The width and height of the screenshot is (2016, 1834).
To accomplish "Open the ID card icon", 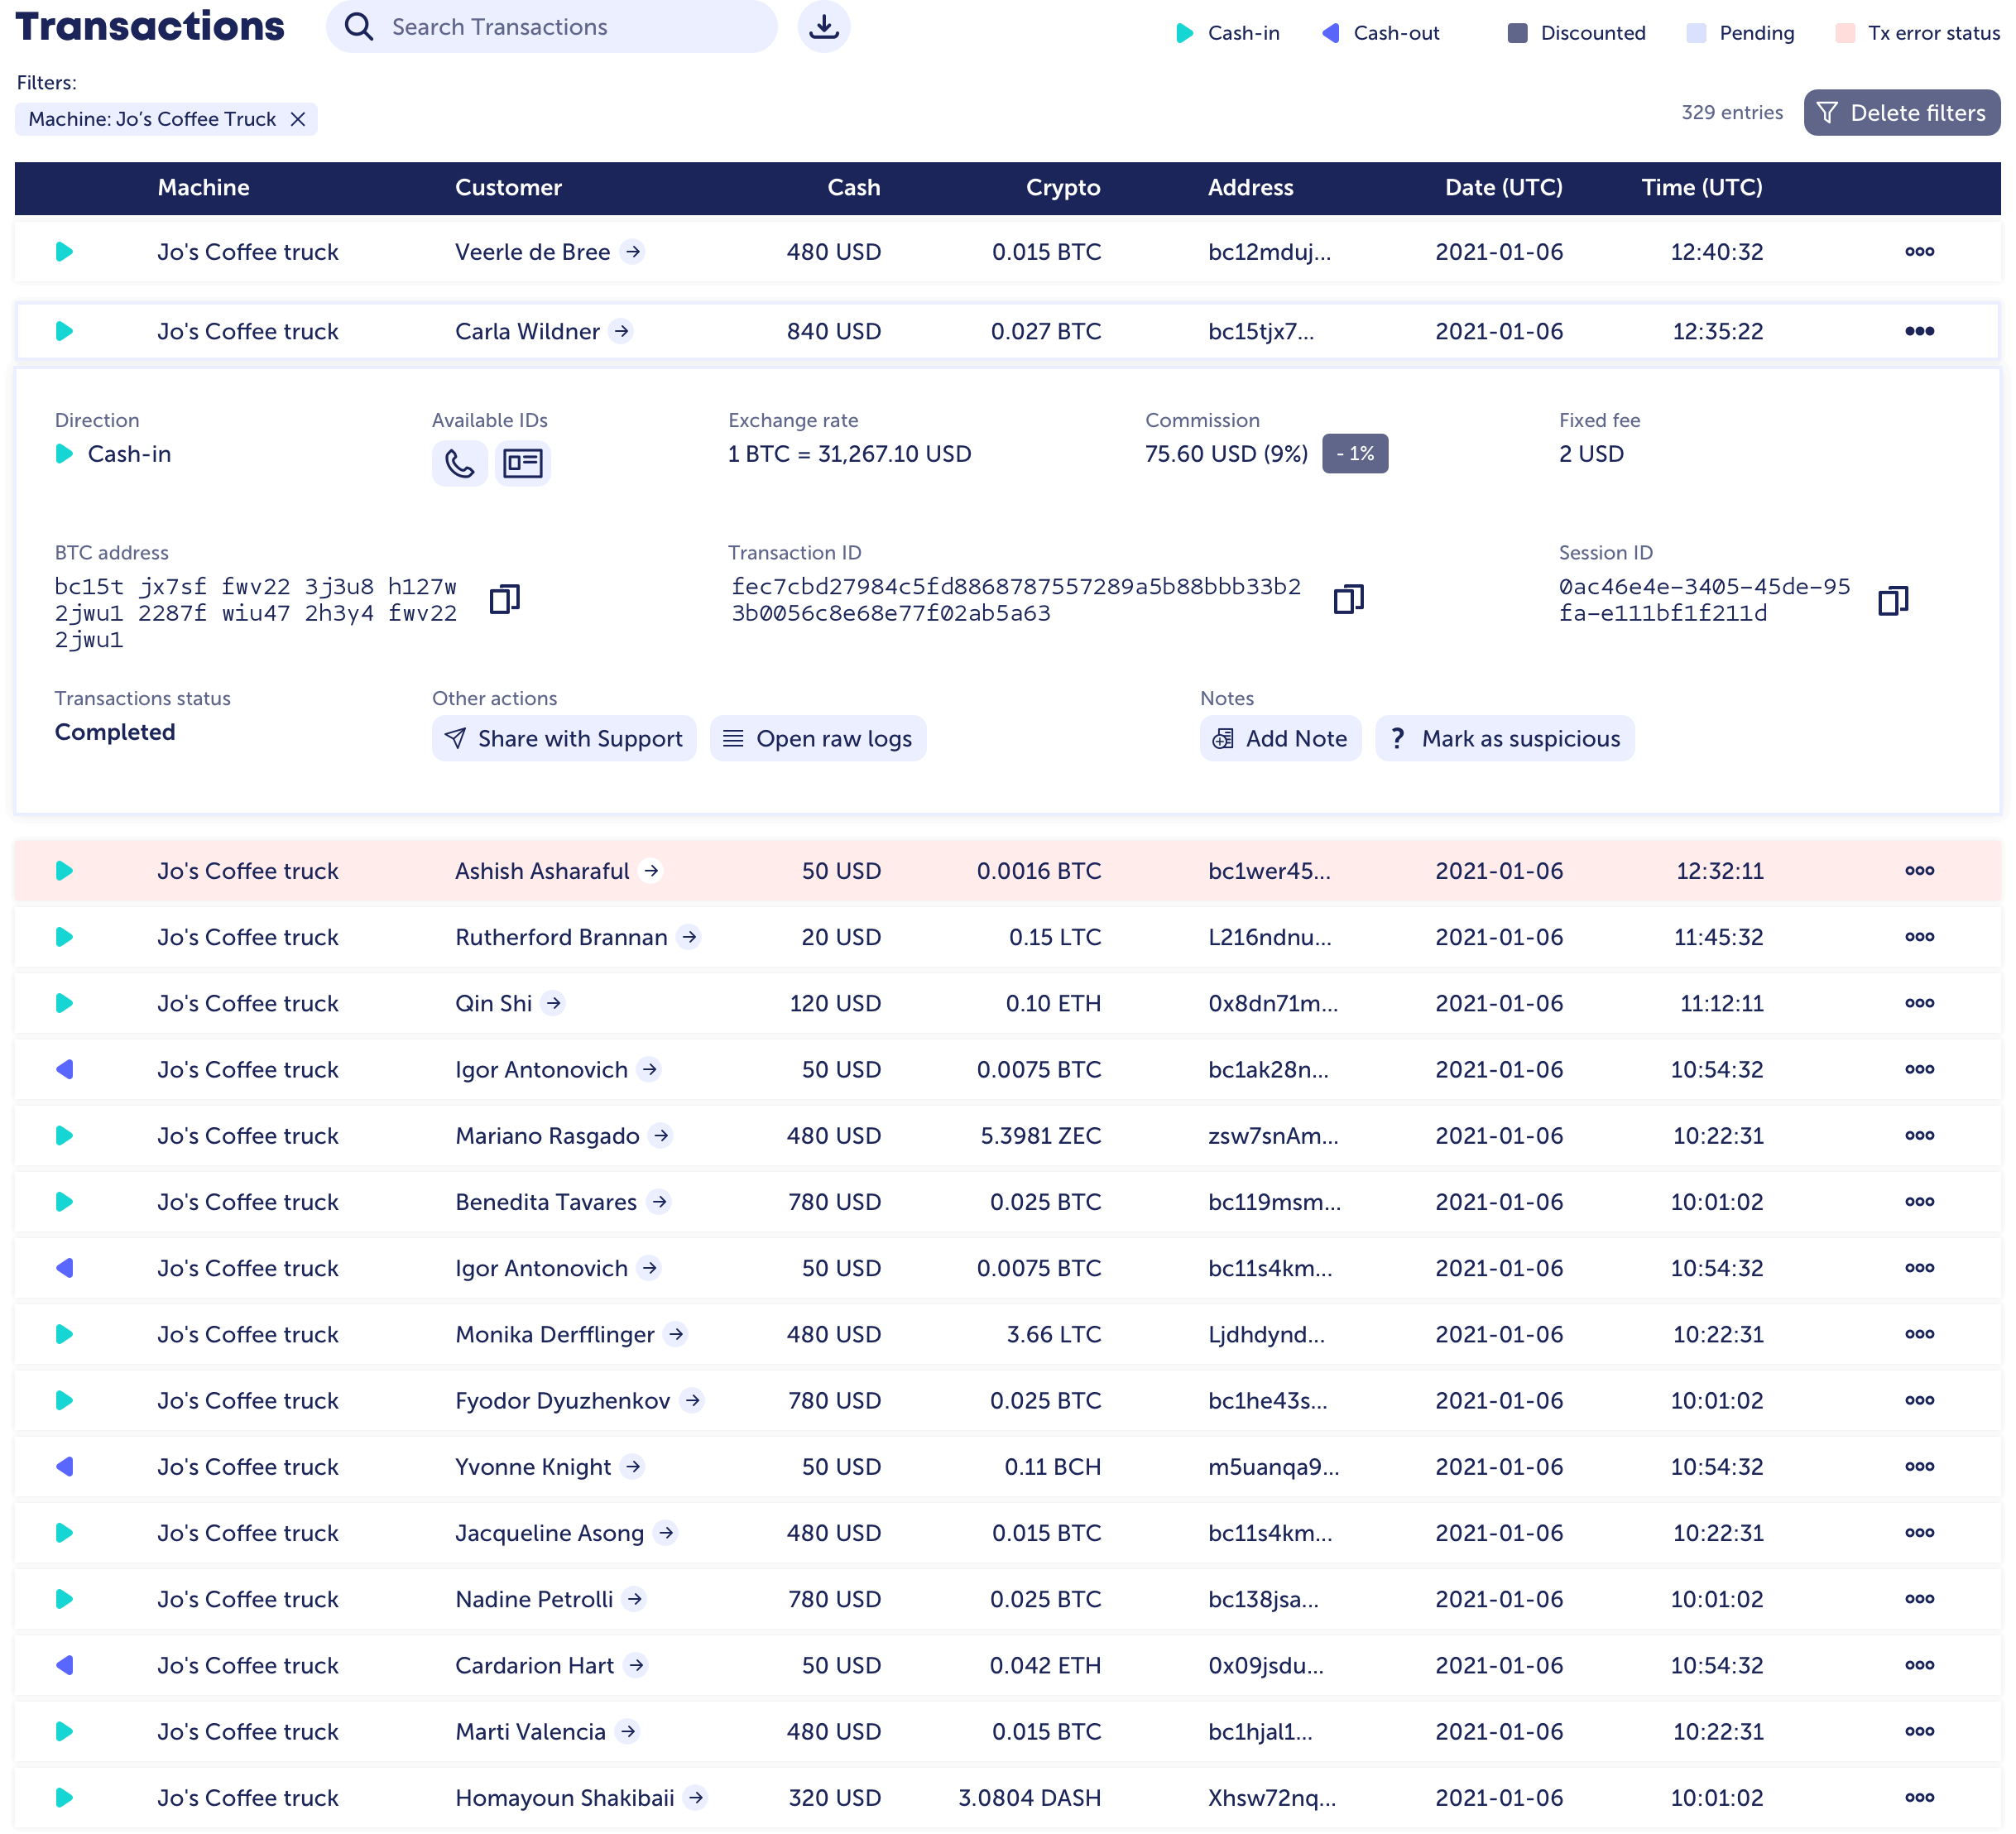I will coord(522,463).
